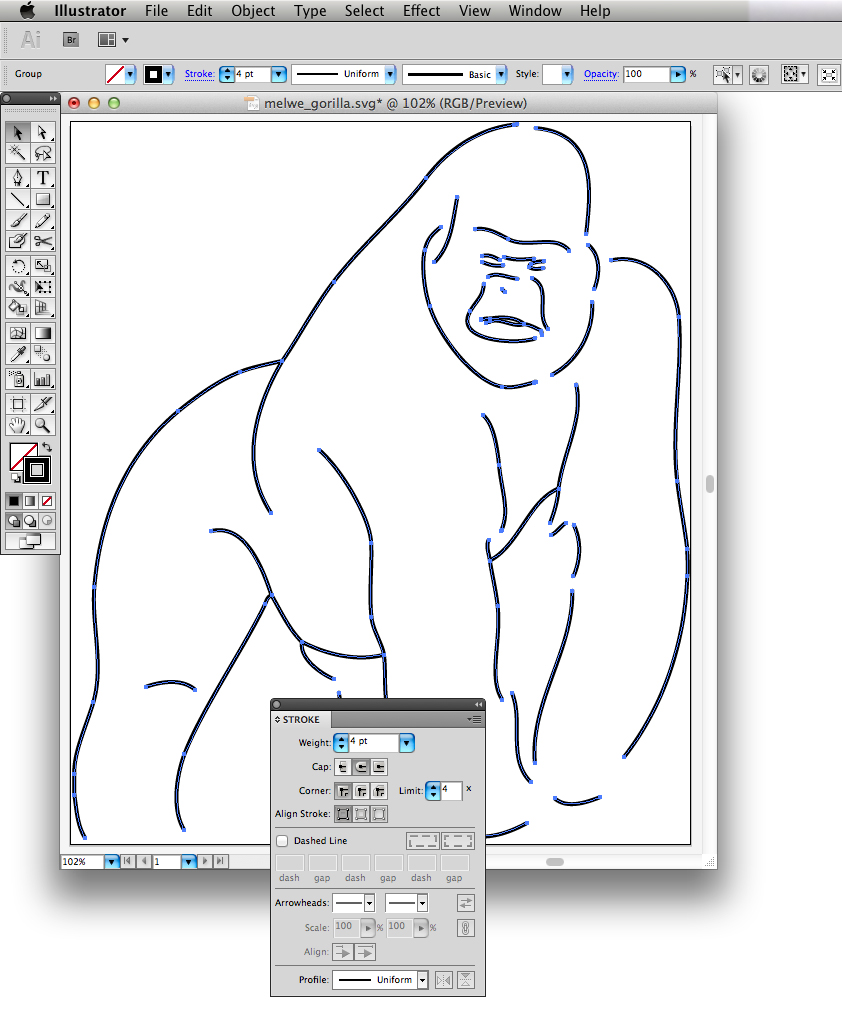
Task: Open the Profile dropdown in Stroke panel
Action: 421,980
